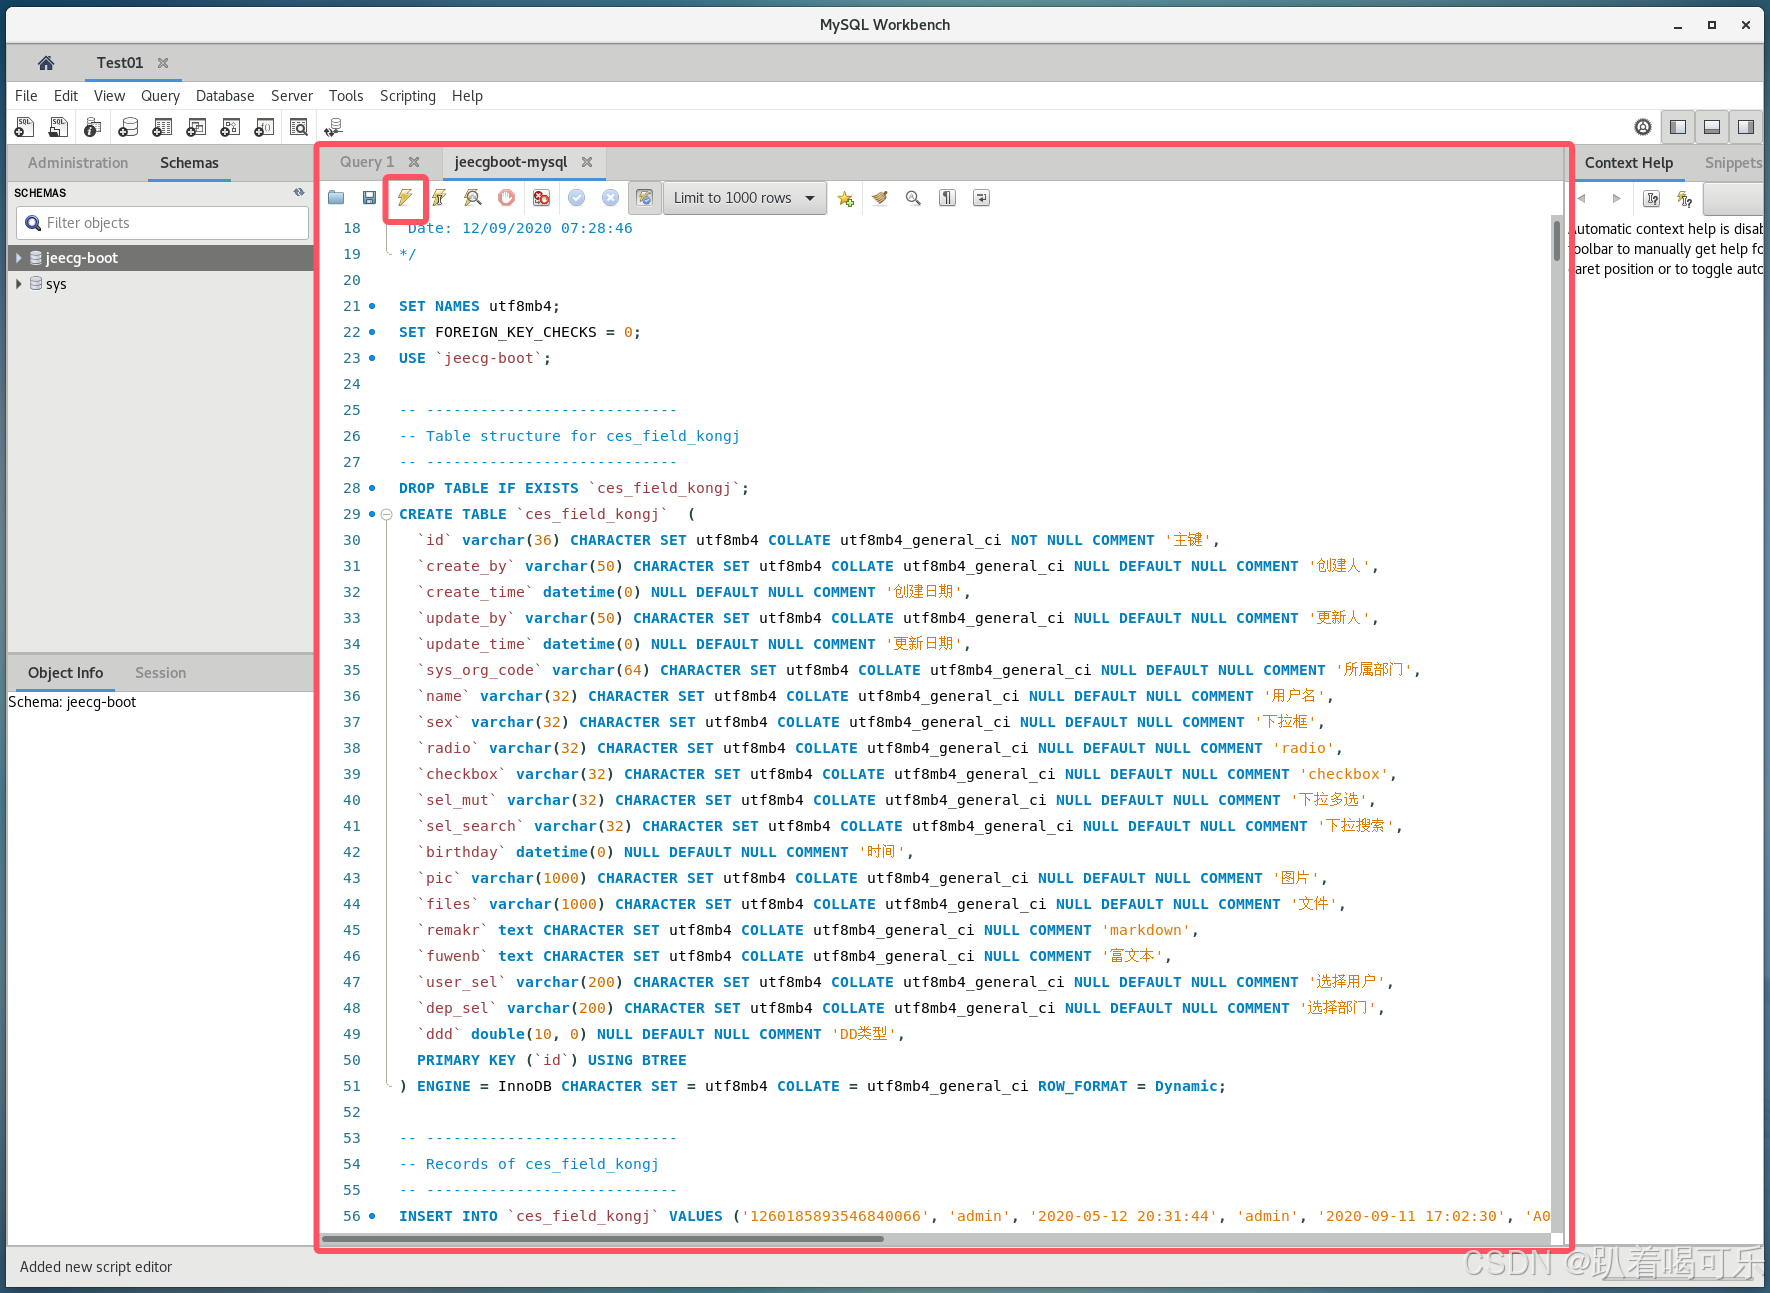The height and width of the screenshot is (1293, 1770).
Task: Search table data icon in main toolbar
Action: pos(298,127)
